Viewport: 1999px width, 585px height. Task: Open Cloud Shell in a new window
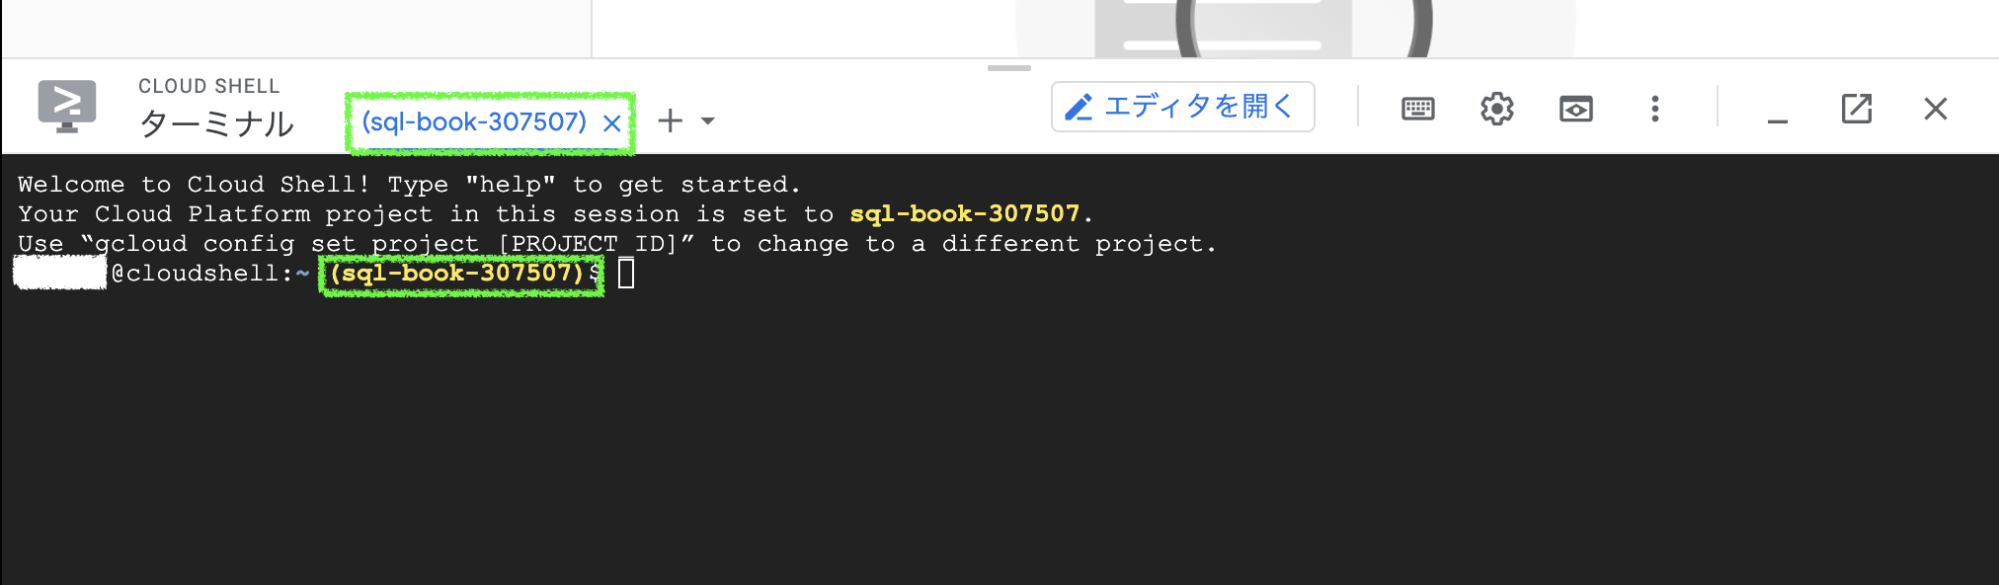coord(1856,108)
